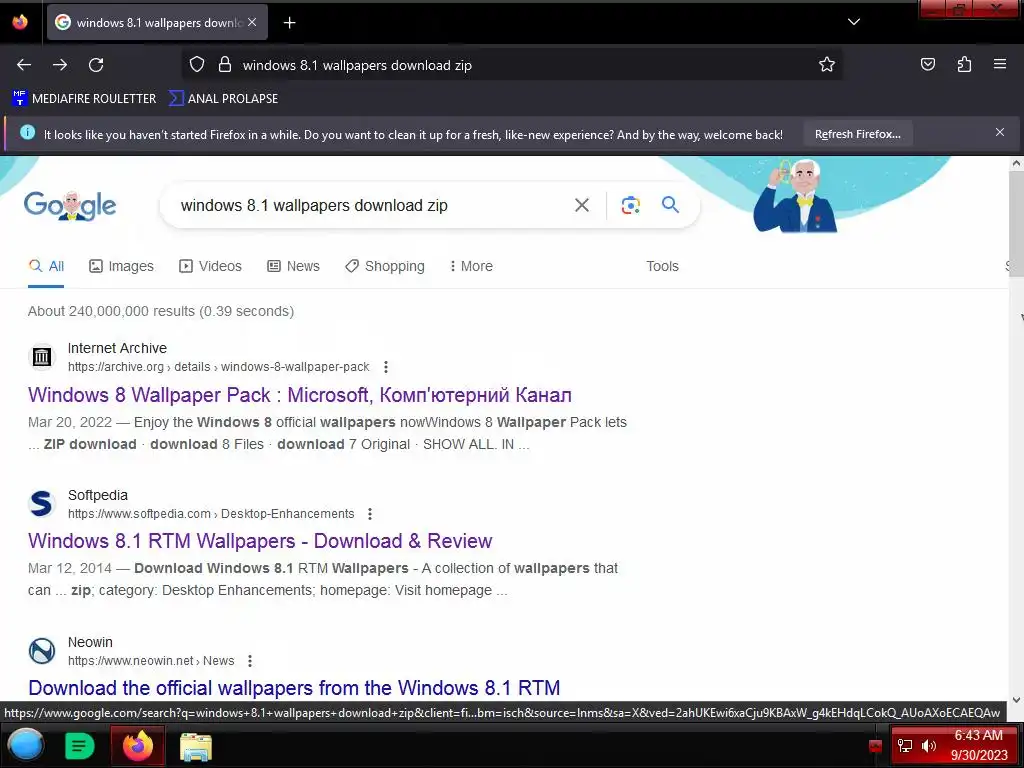Image resolution: width=1024 pixels, height=768 pixels.
Task: Click the taskbar clock showing 6:43 AM
Action: 978,745
